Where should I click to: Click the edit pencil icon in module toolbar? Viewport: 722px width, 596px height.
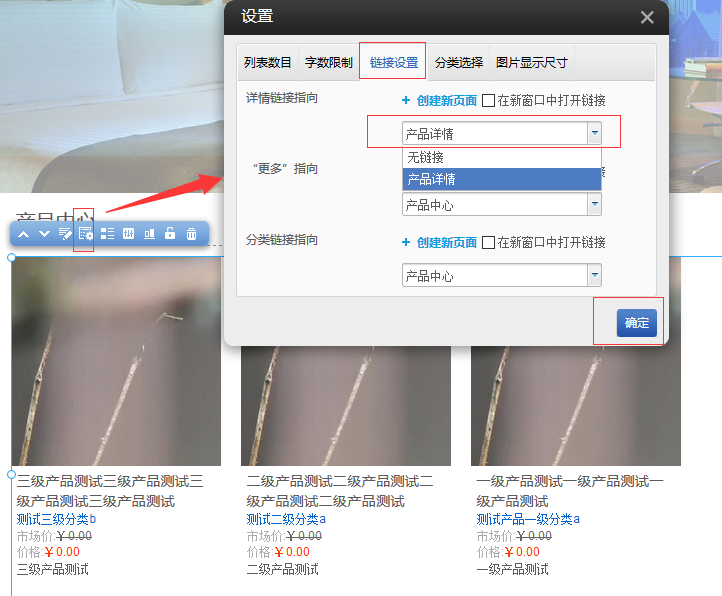pos(65,234)
